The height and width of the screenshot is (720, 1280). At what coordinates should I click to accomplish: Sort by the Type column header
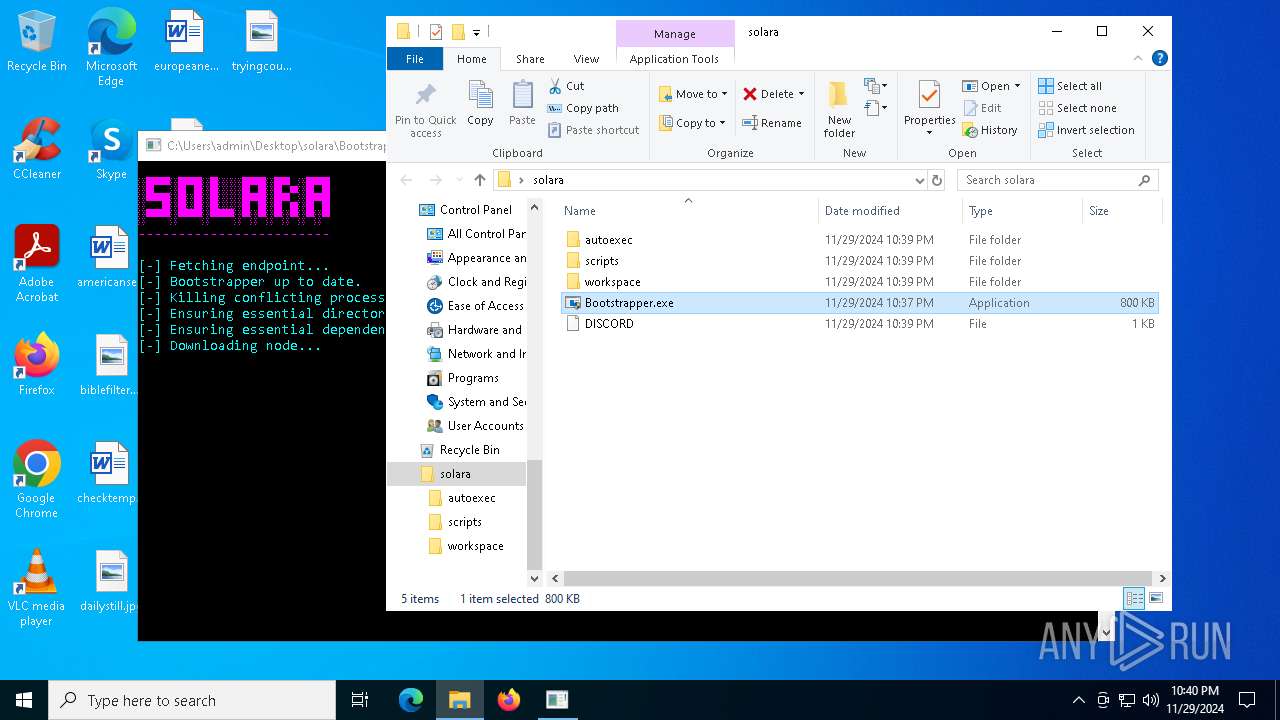[1022, 211]
